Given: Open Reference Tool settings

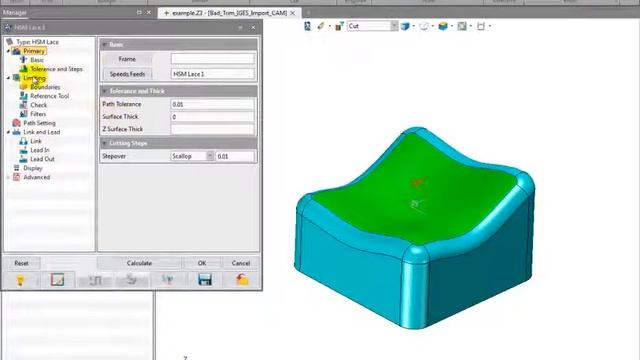Looking at the screenshot, I should tap(49, 96).
